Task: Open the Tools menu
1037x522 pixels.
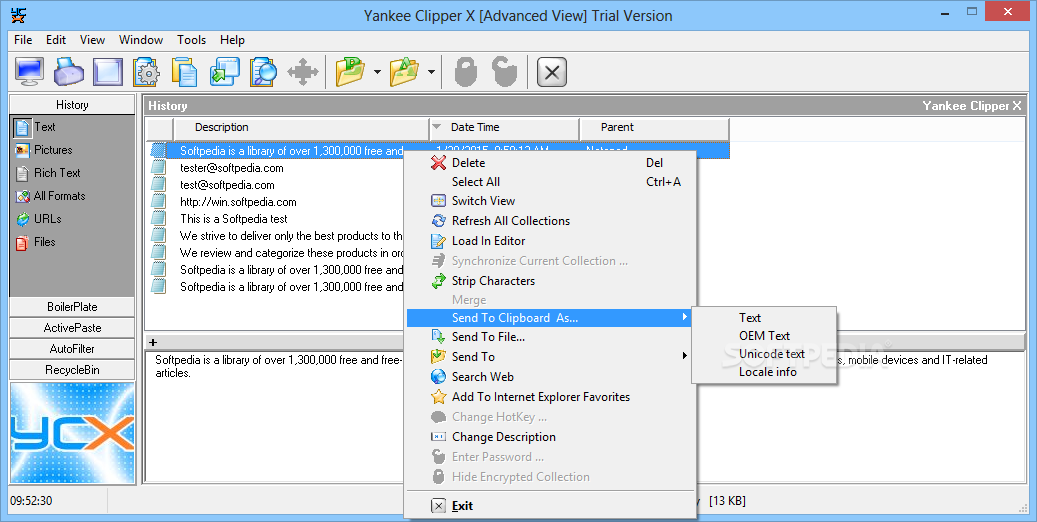Action: [x=191, y=40]
